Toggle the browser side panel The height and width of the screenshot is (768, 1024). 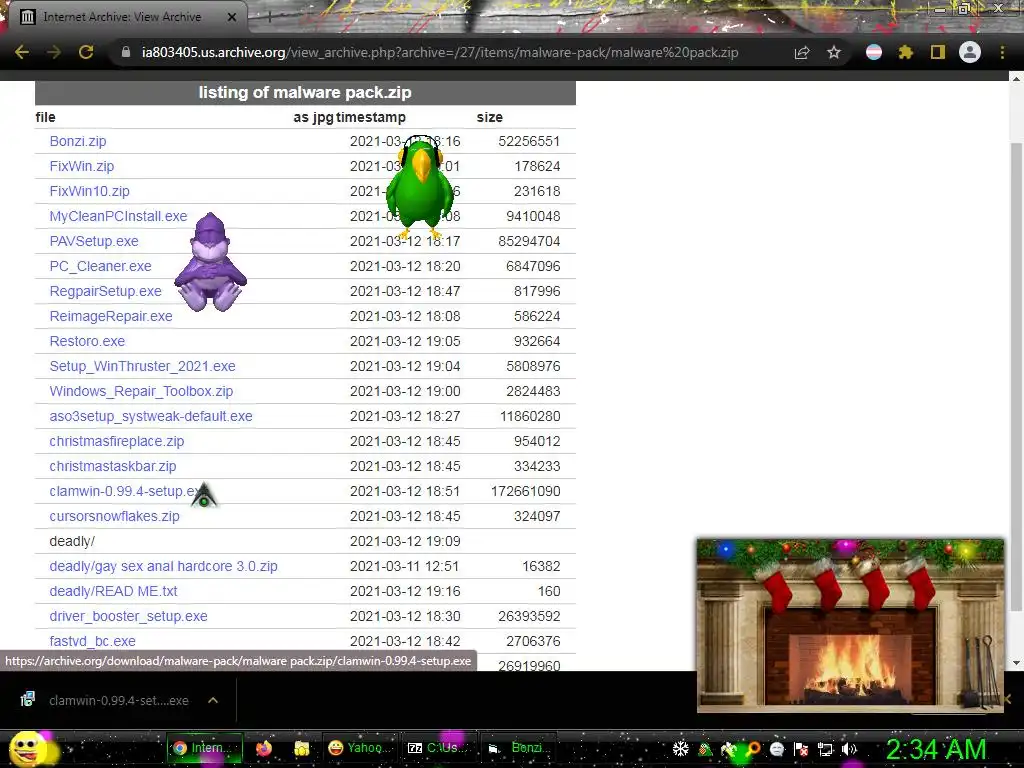coord(938,52)
